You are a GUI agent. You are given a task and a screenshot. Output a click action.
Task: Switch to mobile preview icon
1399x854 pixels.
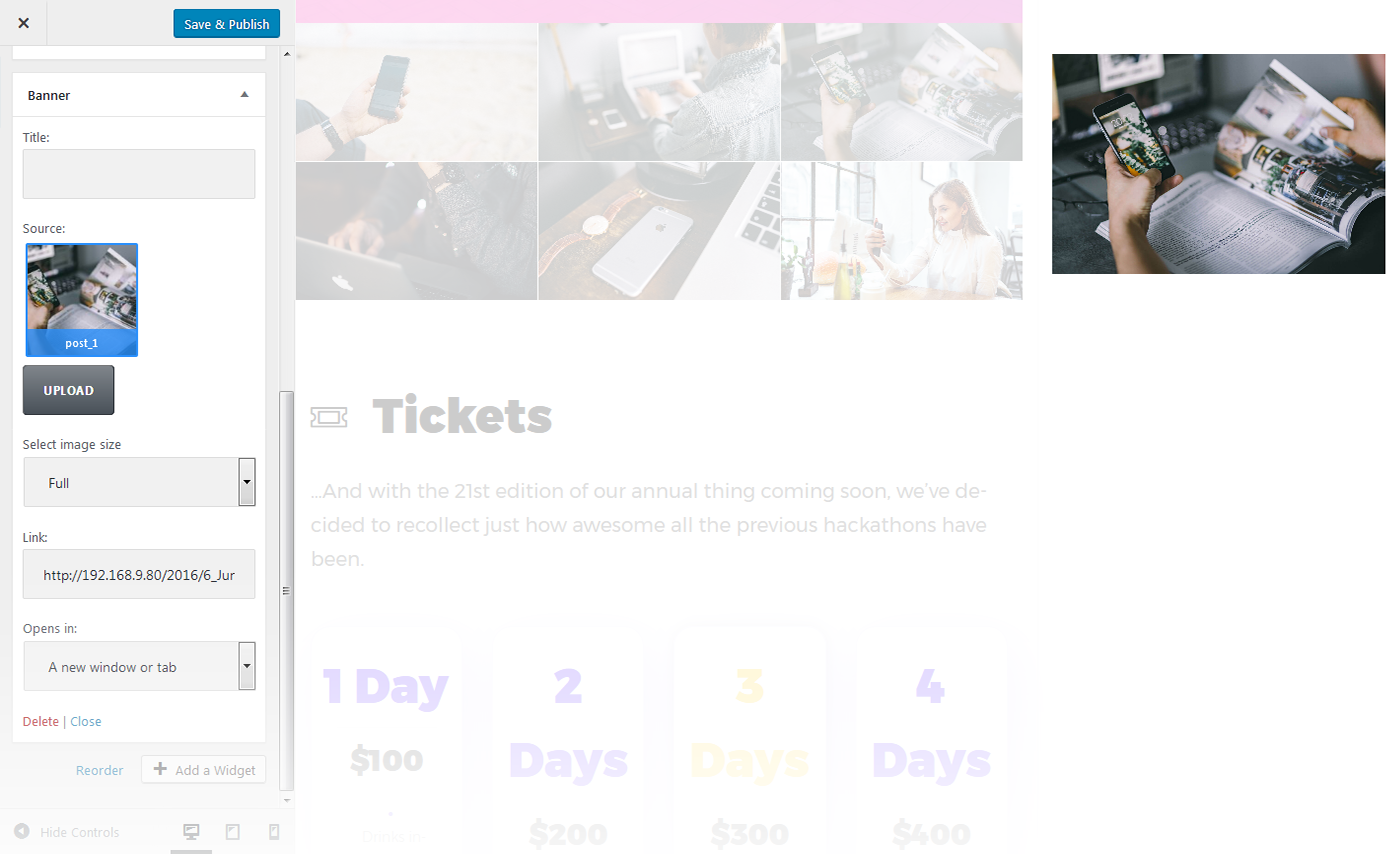pos(274,832)
